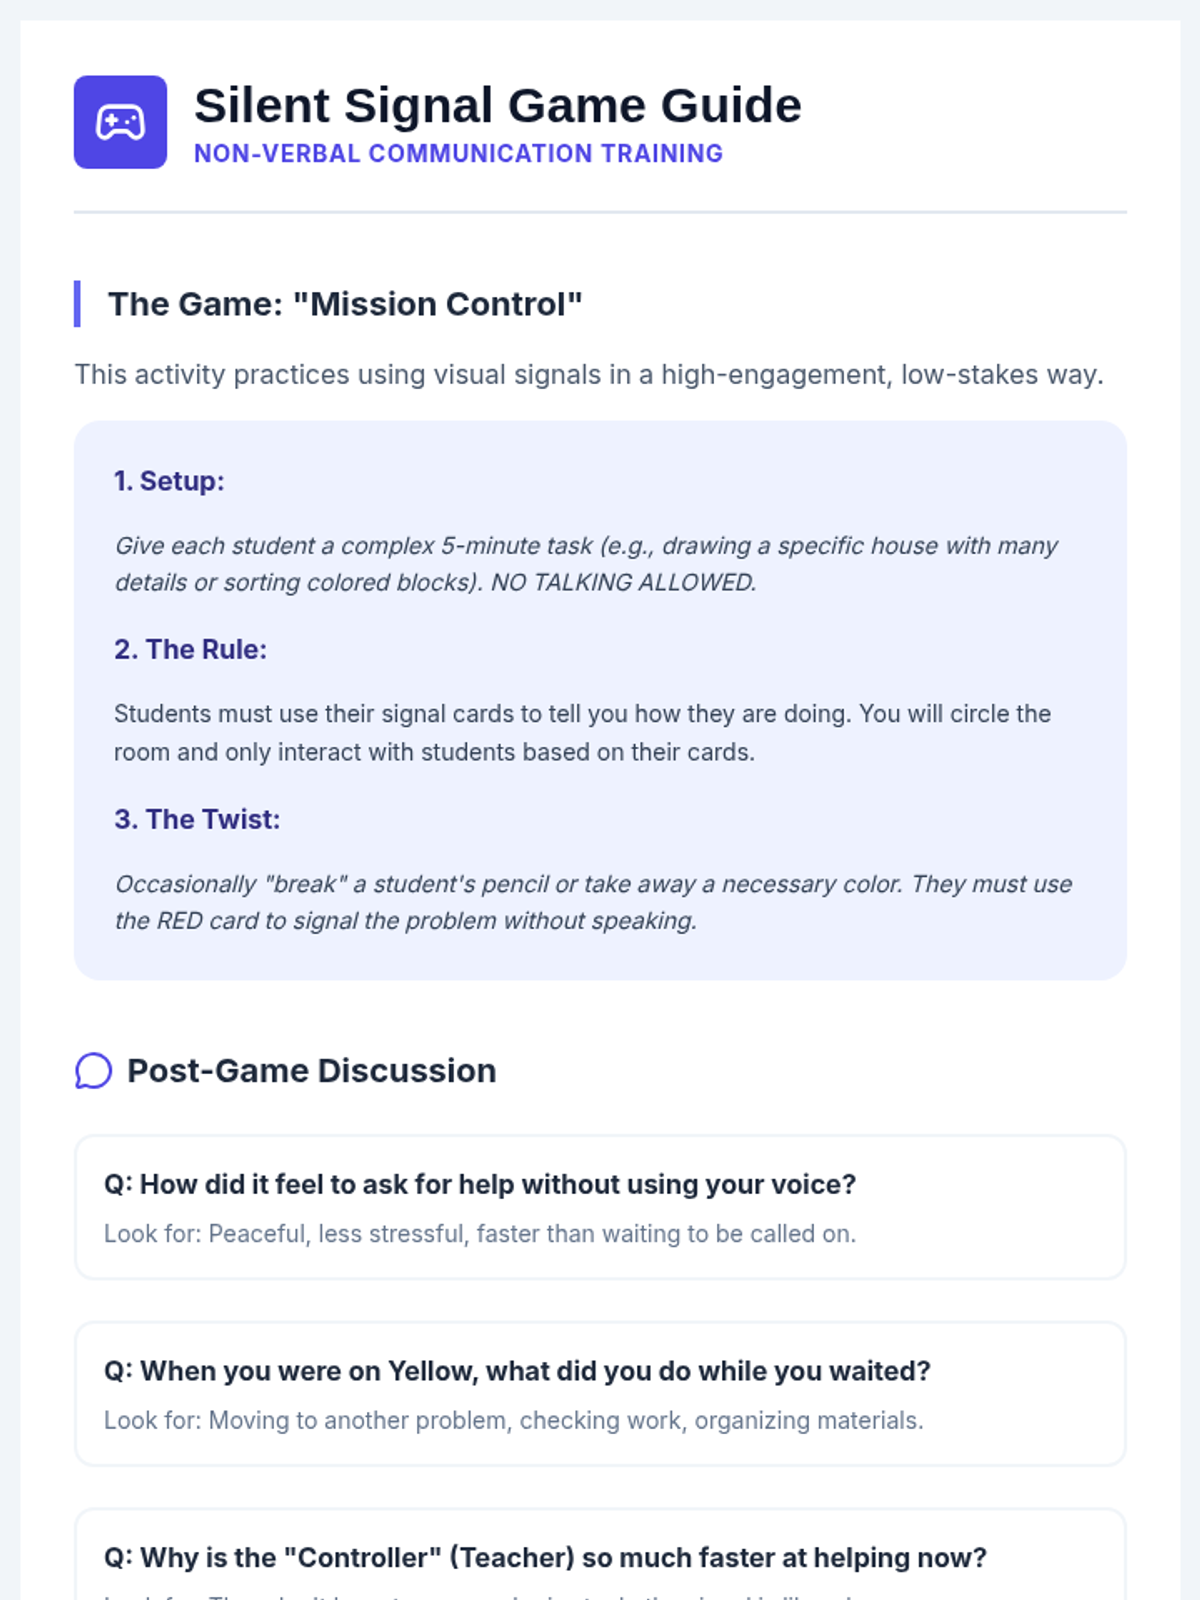
Task: Click the chat bubble discussion icon
Action: [93, 1071]
